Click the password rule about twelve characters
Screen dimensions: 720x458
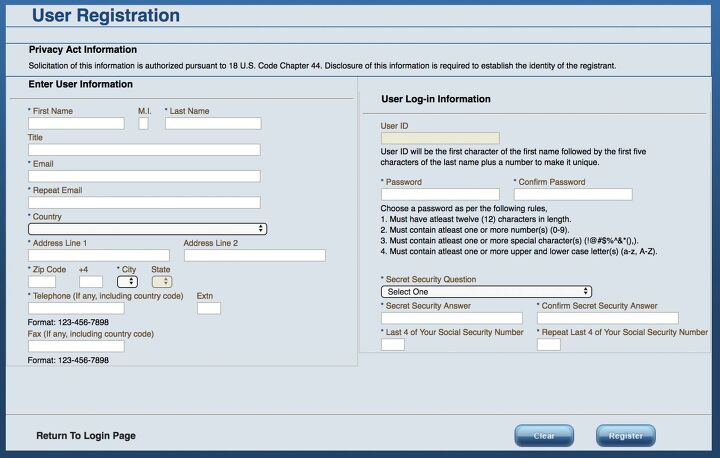point(476,219)
